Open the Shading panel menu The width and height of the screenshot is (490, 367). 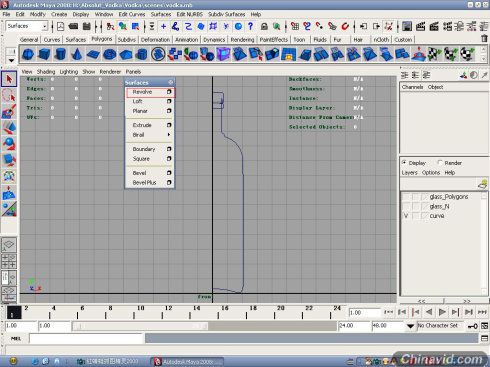click(x=46, y=72)
